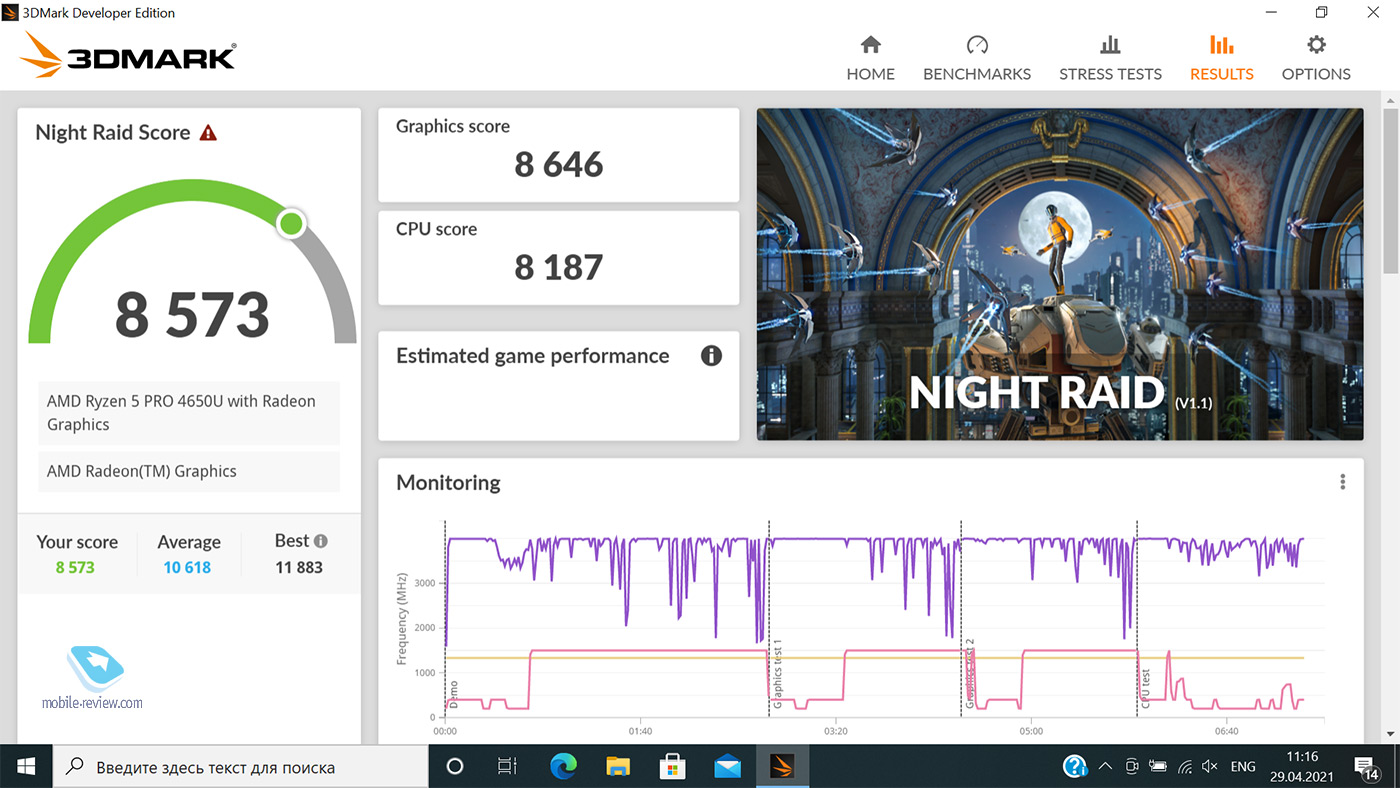Click the Night Raid score gauge knob
Viewport: 1400px width, 788px height.
291,223
